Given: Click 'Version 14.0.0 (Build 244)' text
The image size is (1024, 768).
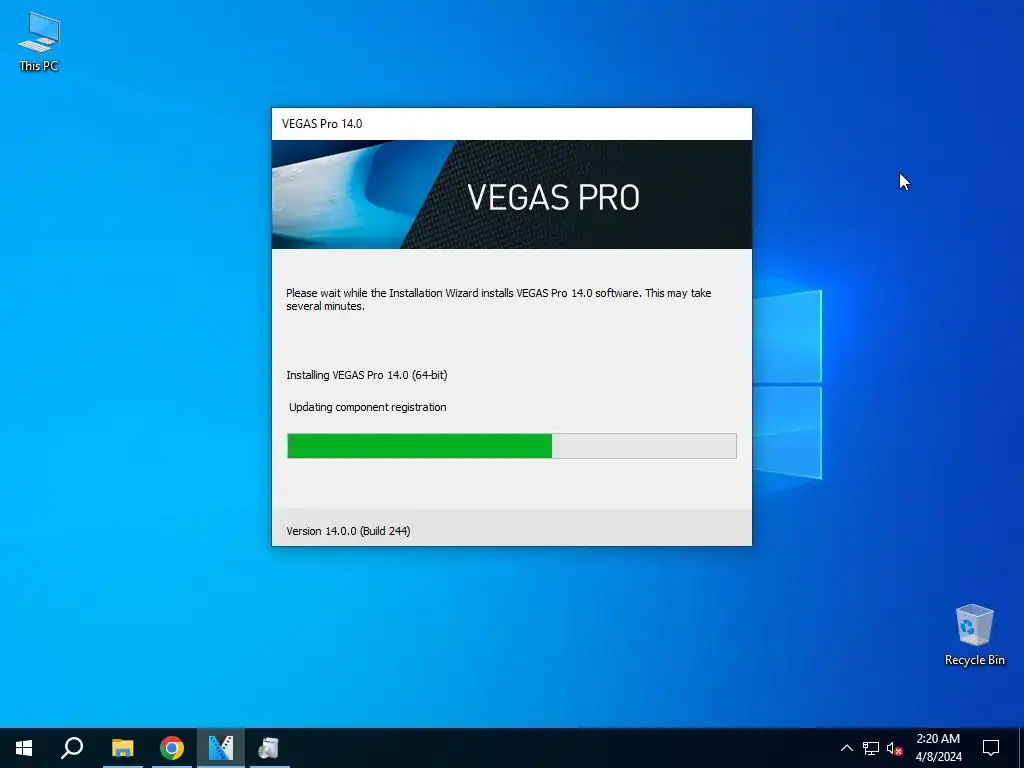Looking at the screenshot, I should tap(348, 531).
